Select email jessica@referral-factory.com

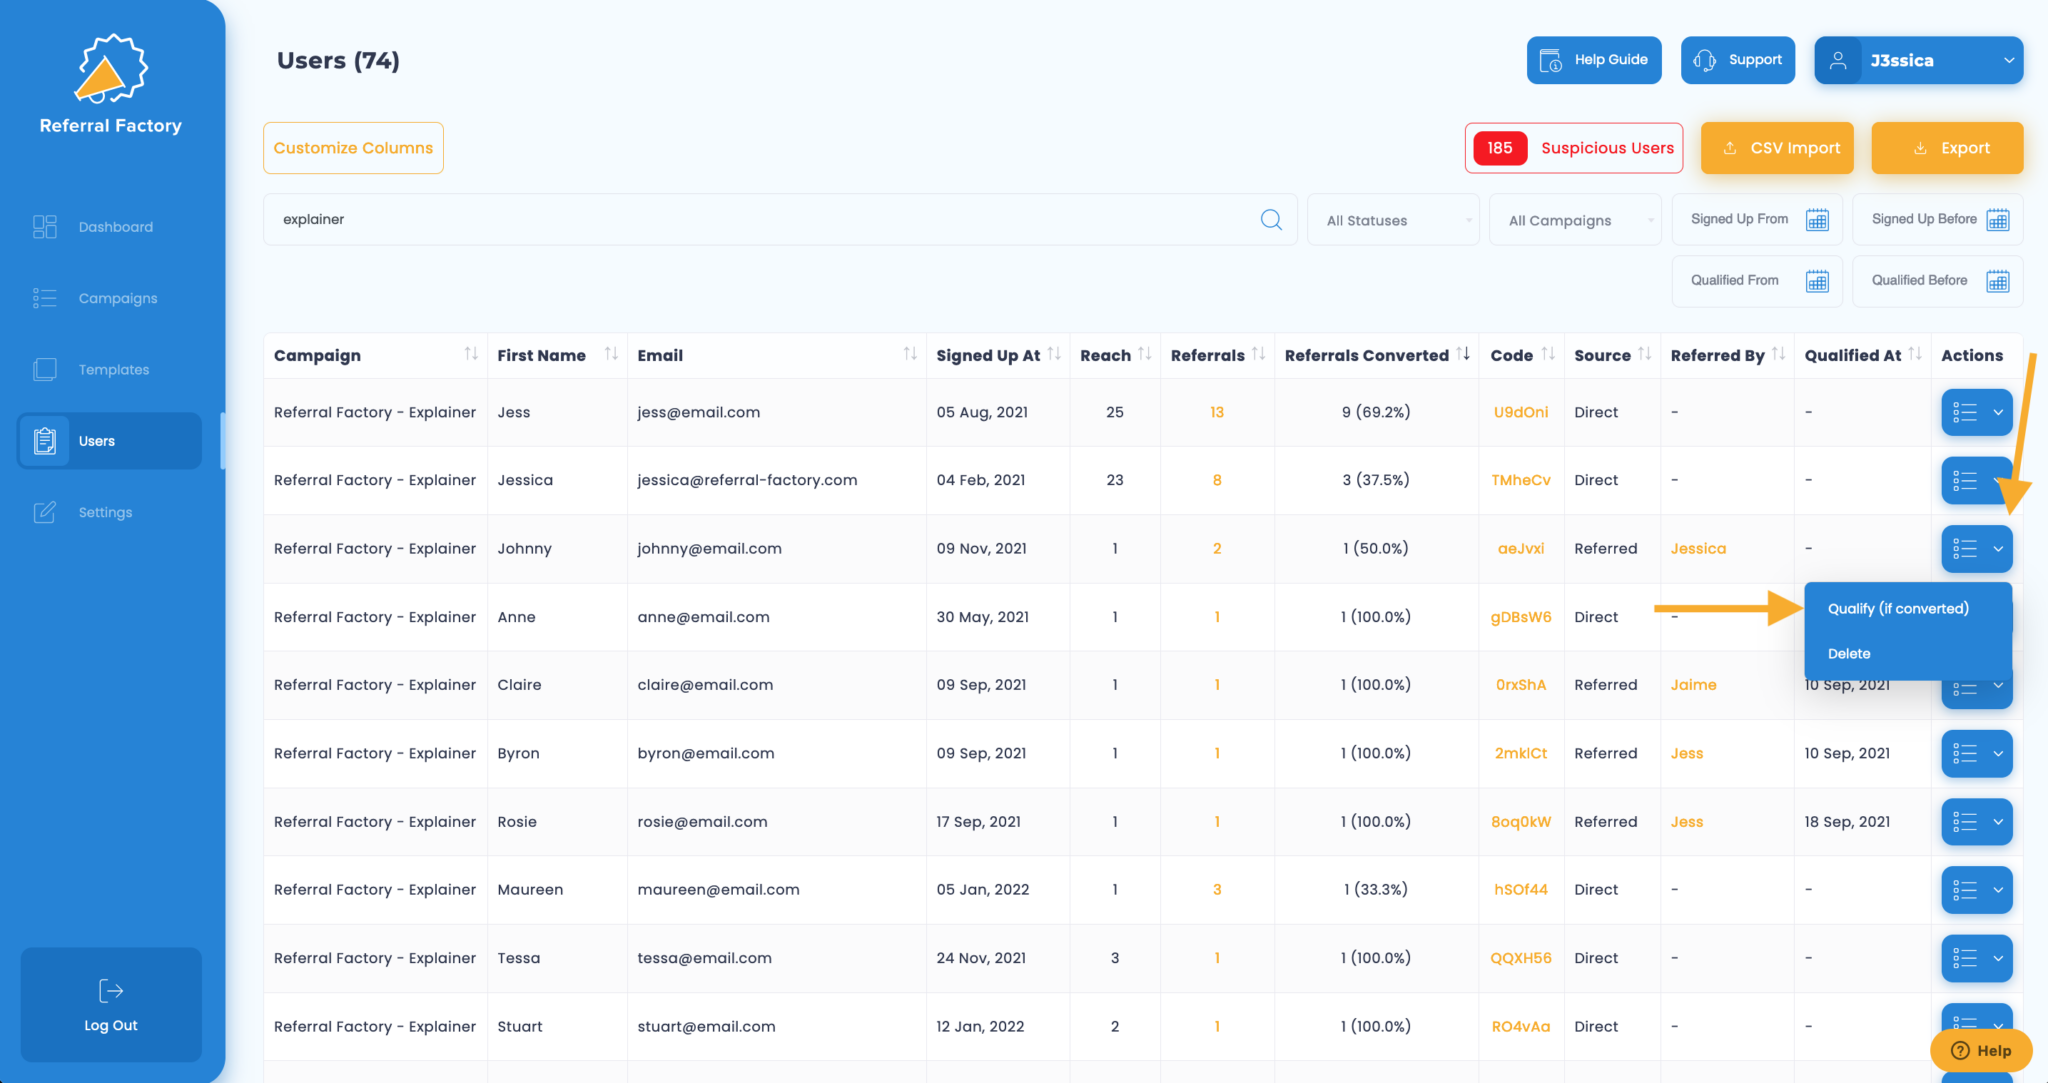point(747,480)
